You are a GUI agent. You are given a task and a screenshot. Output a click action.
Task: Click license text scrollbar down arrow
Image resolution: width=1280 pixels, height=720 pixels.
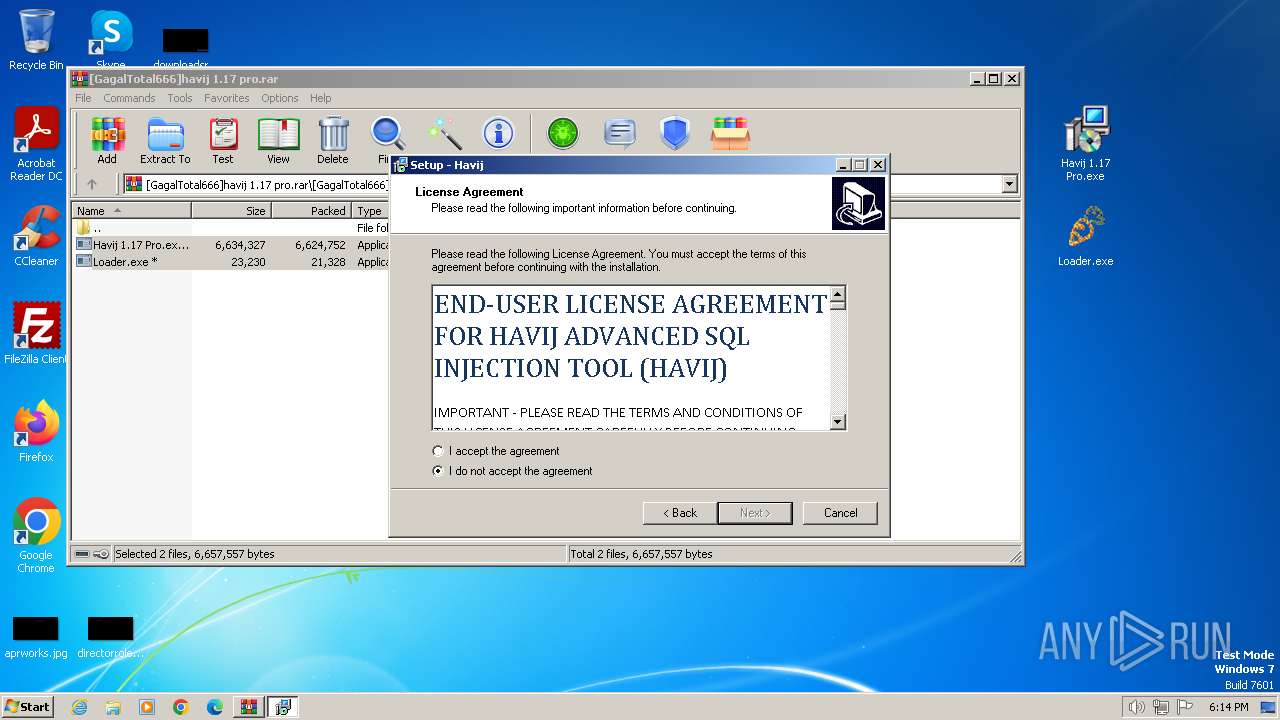(x=838, y=422)
